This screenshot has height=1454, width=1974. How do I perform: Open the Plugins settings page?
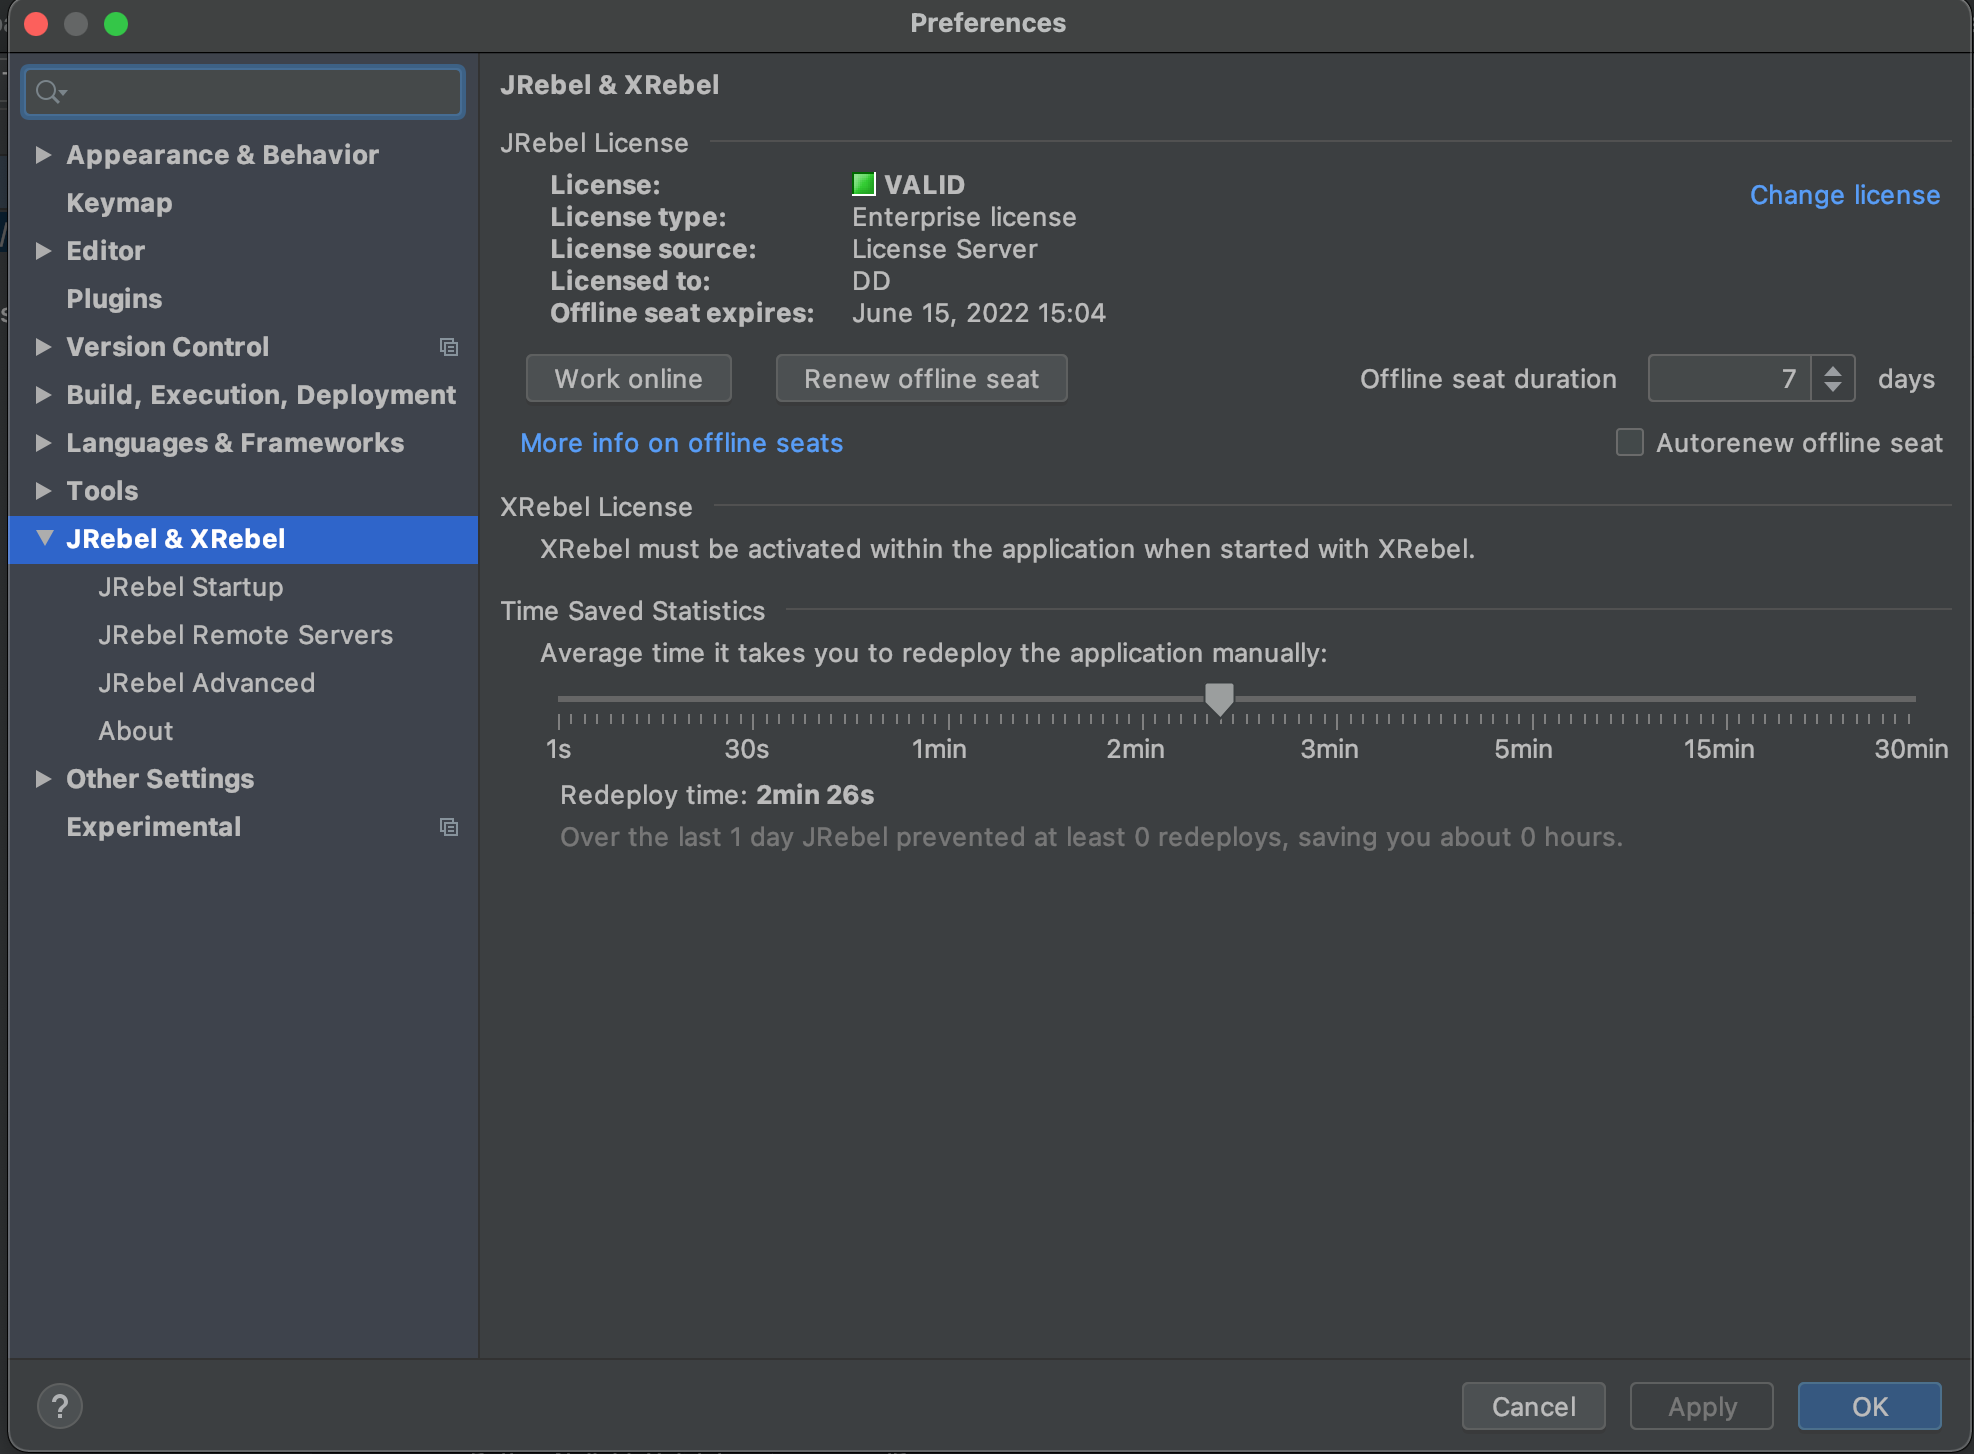(x=114, y=299)
